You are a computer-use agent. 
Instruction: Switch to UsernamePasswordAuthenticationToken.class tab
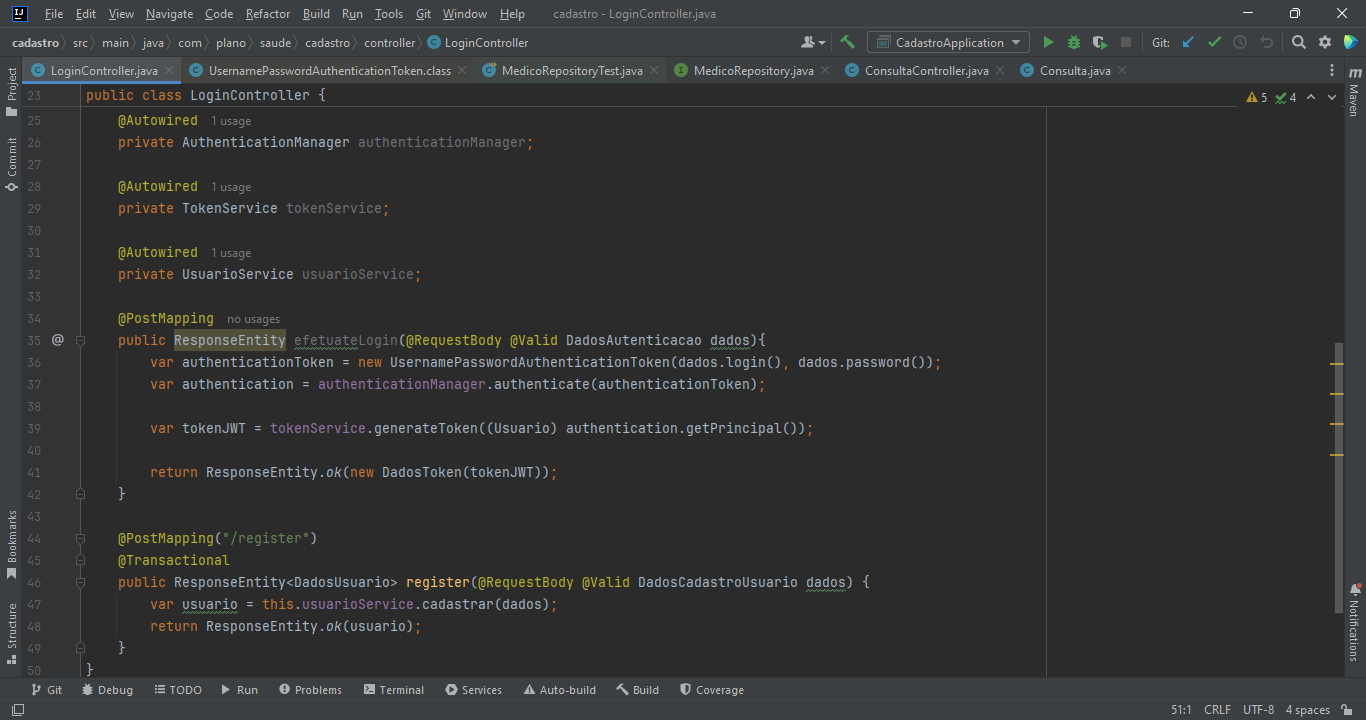pyautogui.click(x=330, y=70)
